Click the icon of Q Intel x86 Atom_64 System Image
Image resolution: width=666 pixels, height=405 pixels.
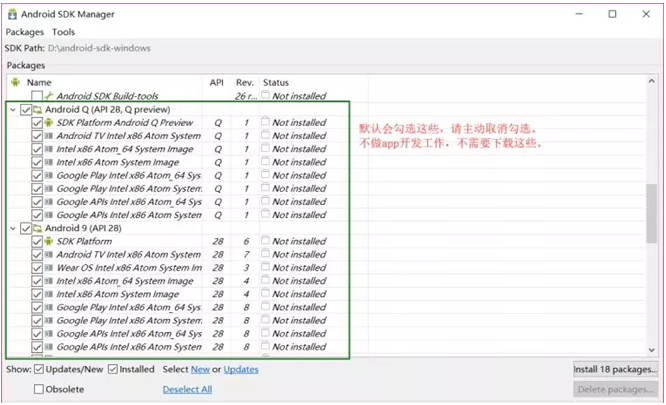pos(49,149)
